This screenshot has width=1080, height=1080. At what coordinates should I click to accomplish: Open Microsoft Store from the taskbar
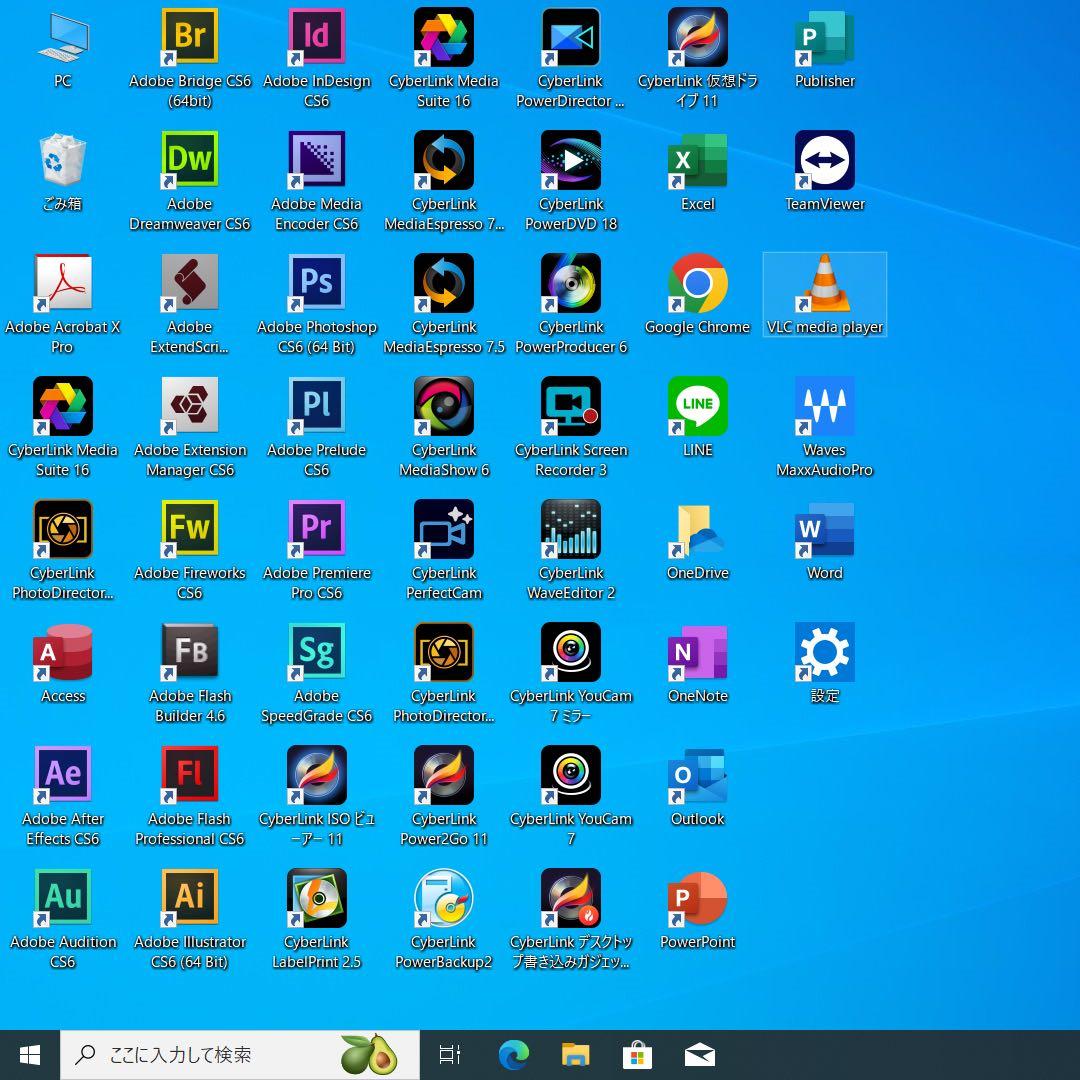click(x=637, y=1055)
